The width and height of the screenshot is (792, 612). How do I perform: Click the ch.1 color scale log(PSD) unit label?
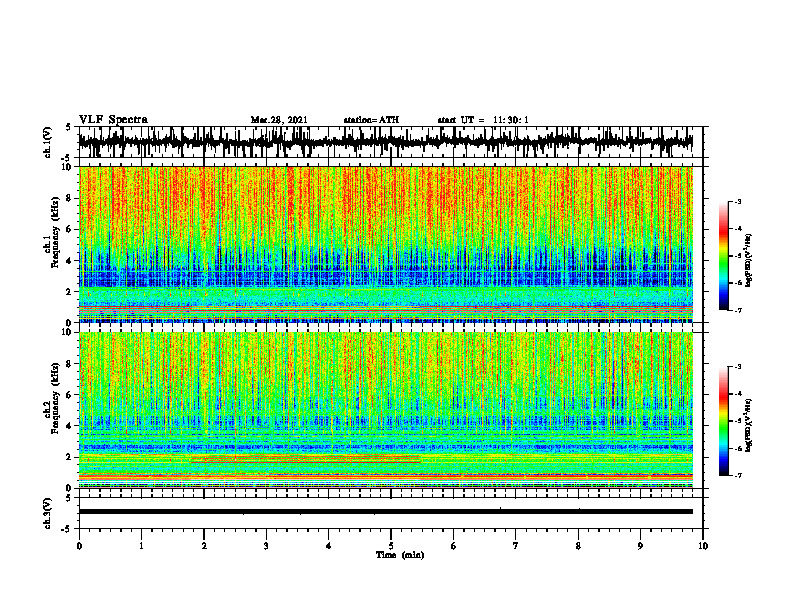748,260
